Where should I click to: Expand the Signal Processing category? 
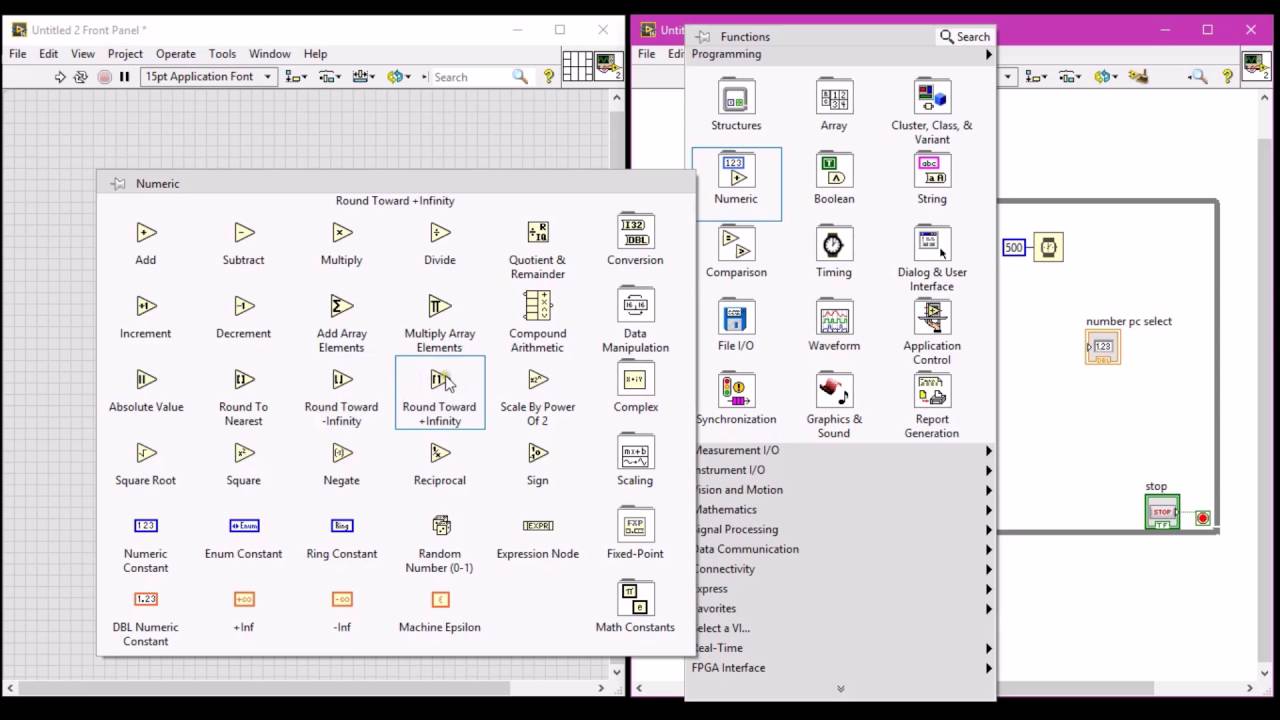(841, 529)
